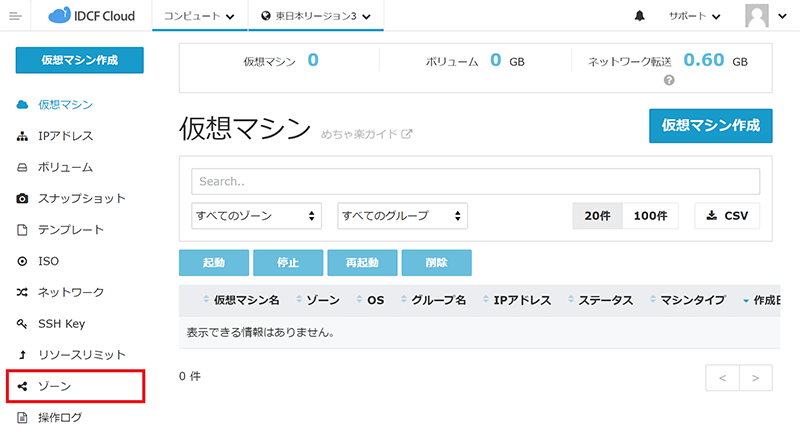800x438 pixels.
Task: Click the user avatar icon
Action: point(758,16)
